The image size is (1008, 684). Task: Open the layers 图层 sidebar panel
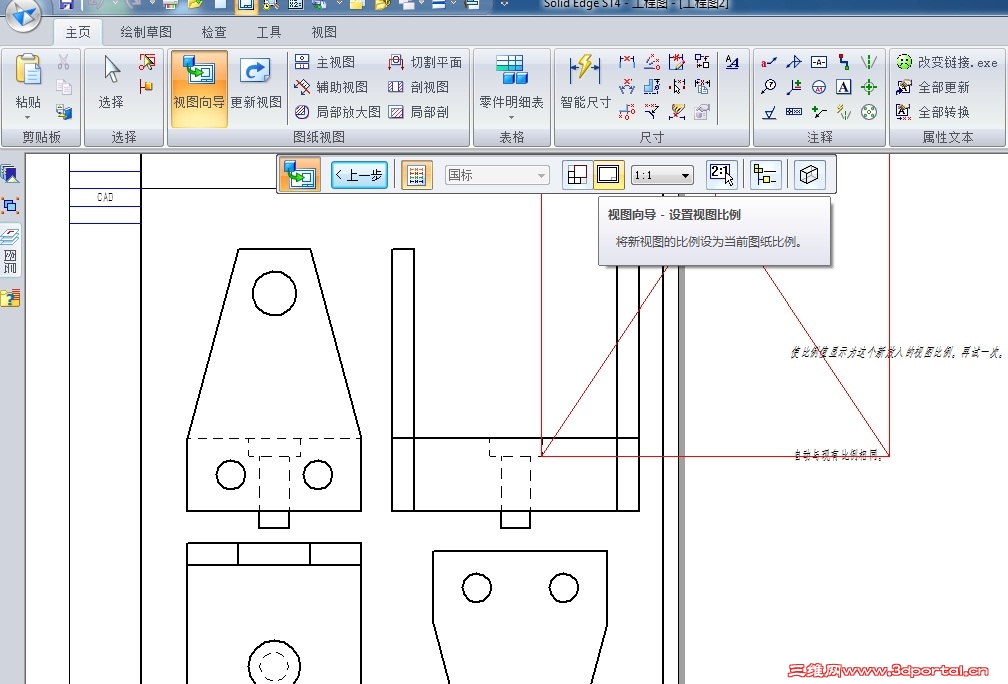[x=10, y=251]
